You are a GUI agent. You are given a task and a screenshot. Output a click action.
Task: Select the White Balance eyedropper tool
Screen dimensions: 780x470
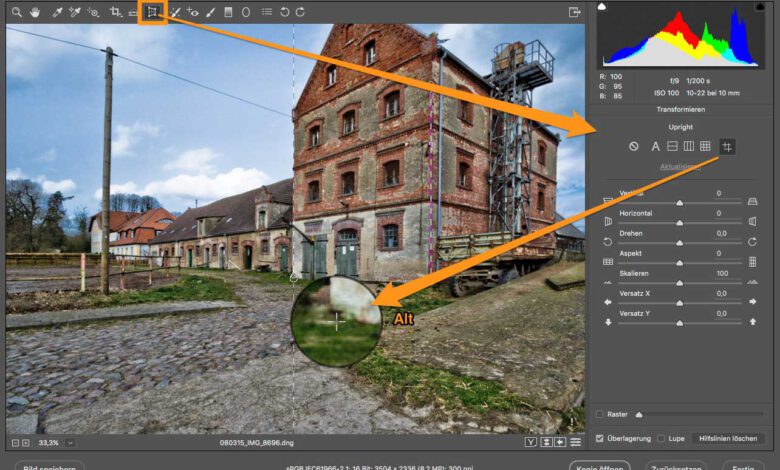[57, 12]
